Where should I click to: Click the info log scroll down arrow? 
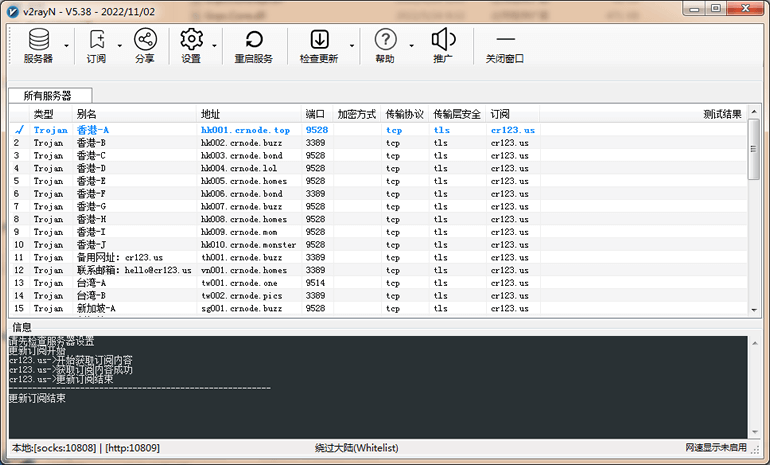(x=754, y=433)
